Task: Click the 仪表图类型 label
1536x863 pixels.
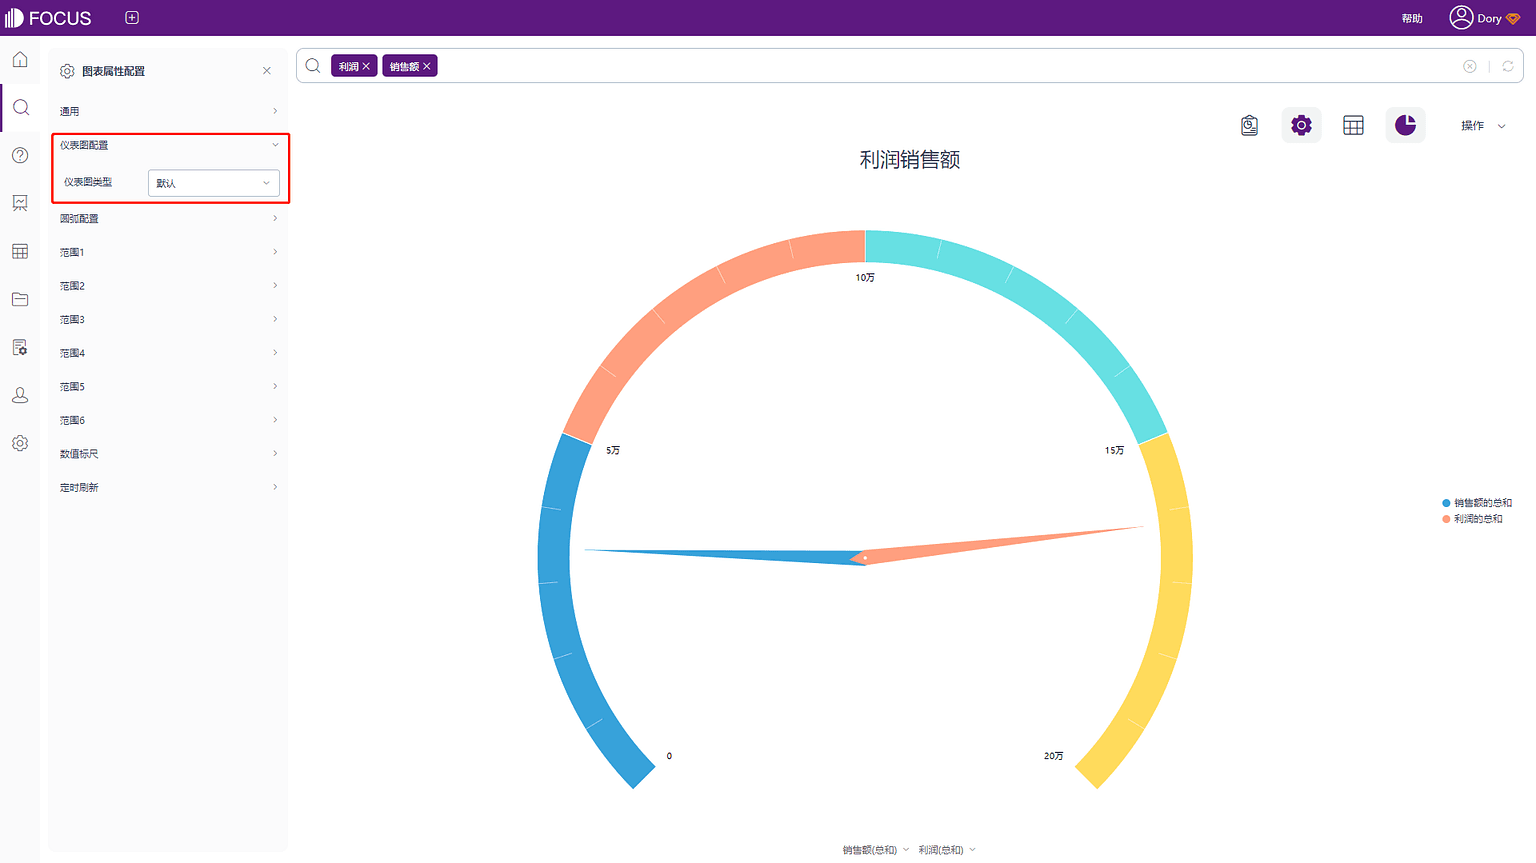Action: [x=88, y=182]
